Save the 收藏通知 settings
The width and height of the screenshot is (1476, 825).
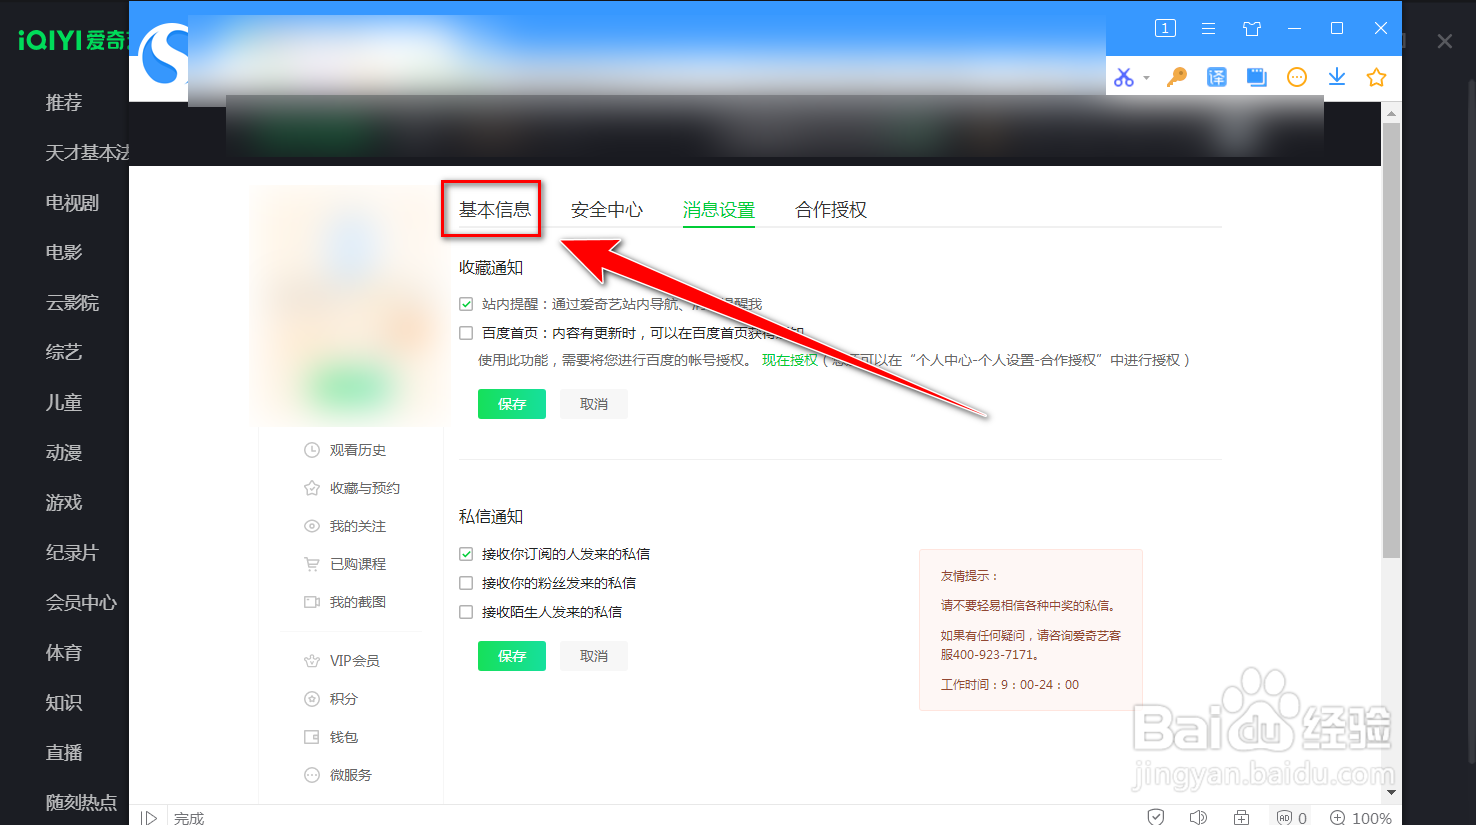click(x=512, y=404)
